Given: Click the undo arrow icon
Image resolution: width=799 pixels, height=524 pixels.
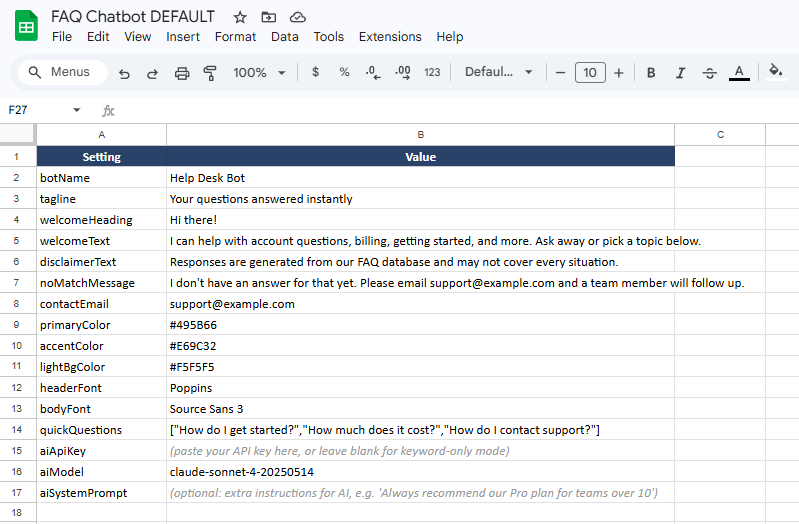Looking at the screenshot, I should (x=124, y=73).
